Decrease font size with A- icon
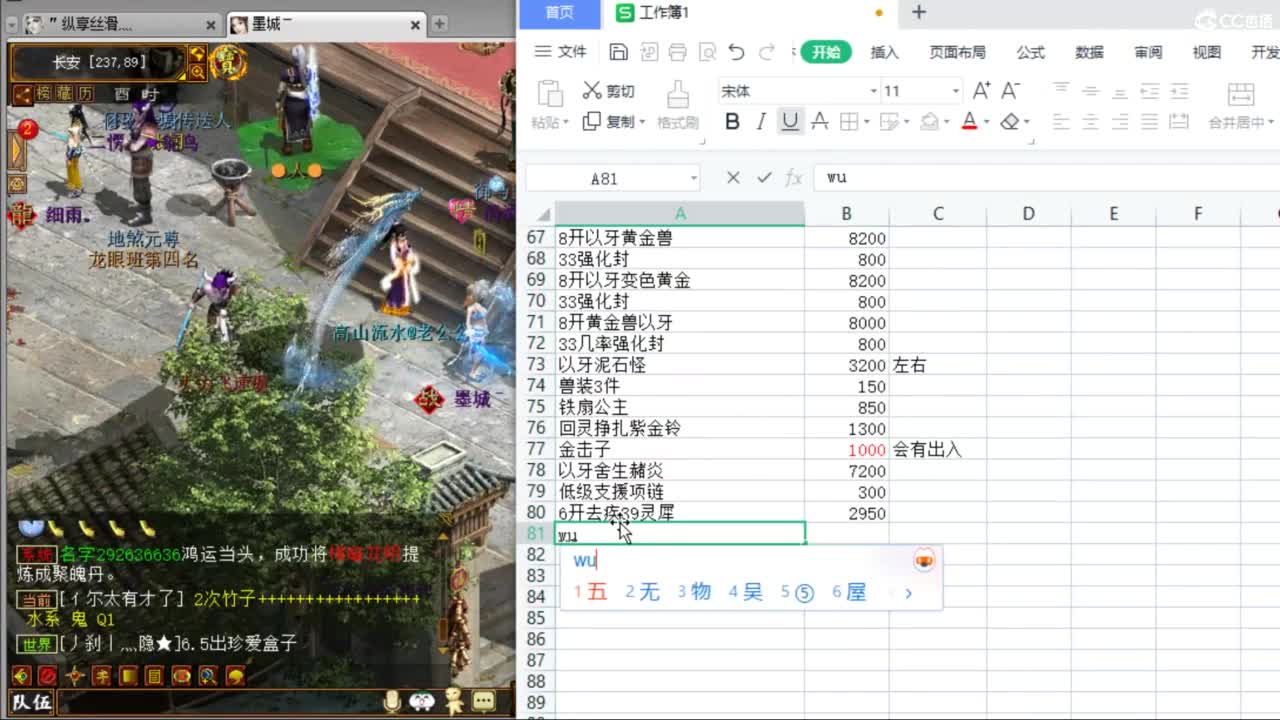This screenshot has height=720, width=1280. (1011, 91)
